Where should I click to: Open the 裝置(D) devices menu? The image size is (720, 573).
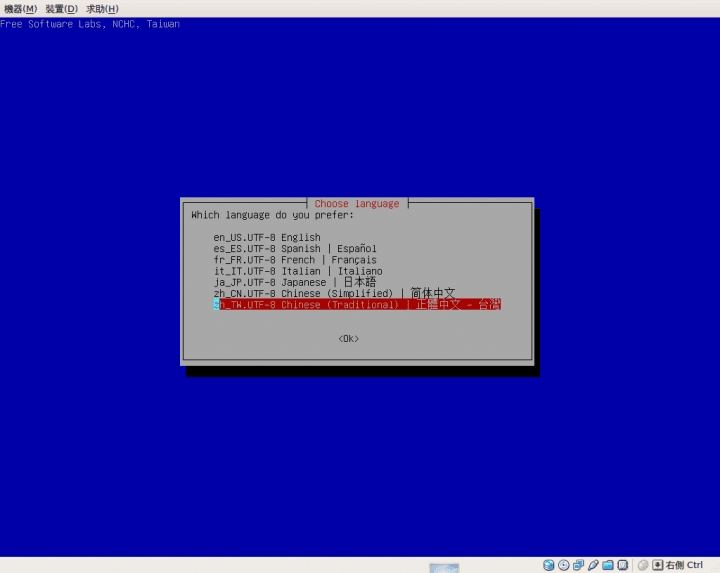(x=61, y=8)
